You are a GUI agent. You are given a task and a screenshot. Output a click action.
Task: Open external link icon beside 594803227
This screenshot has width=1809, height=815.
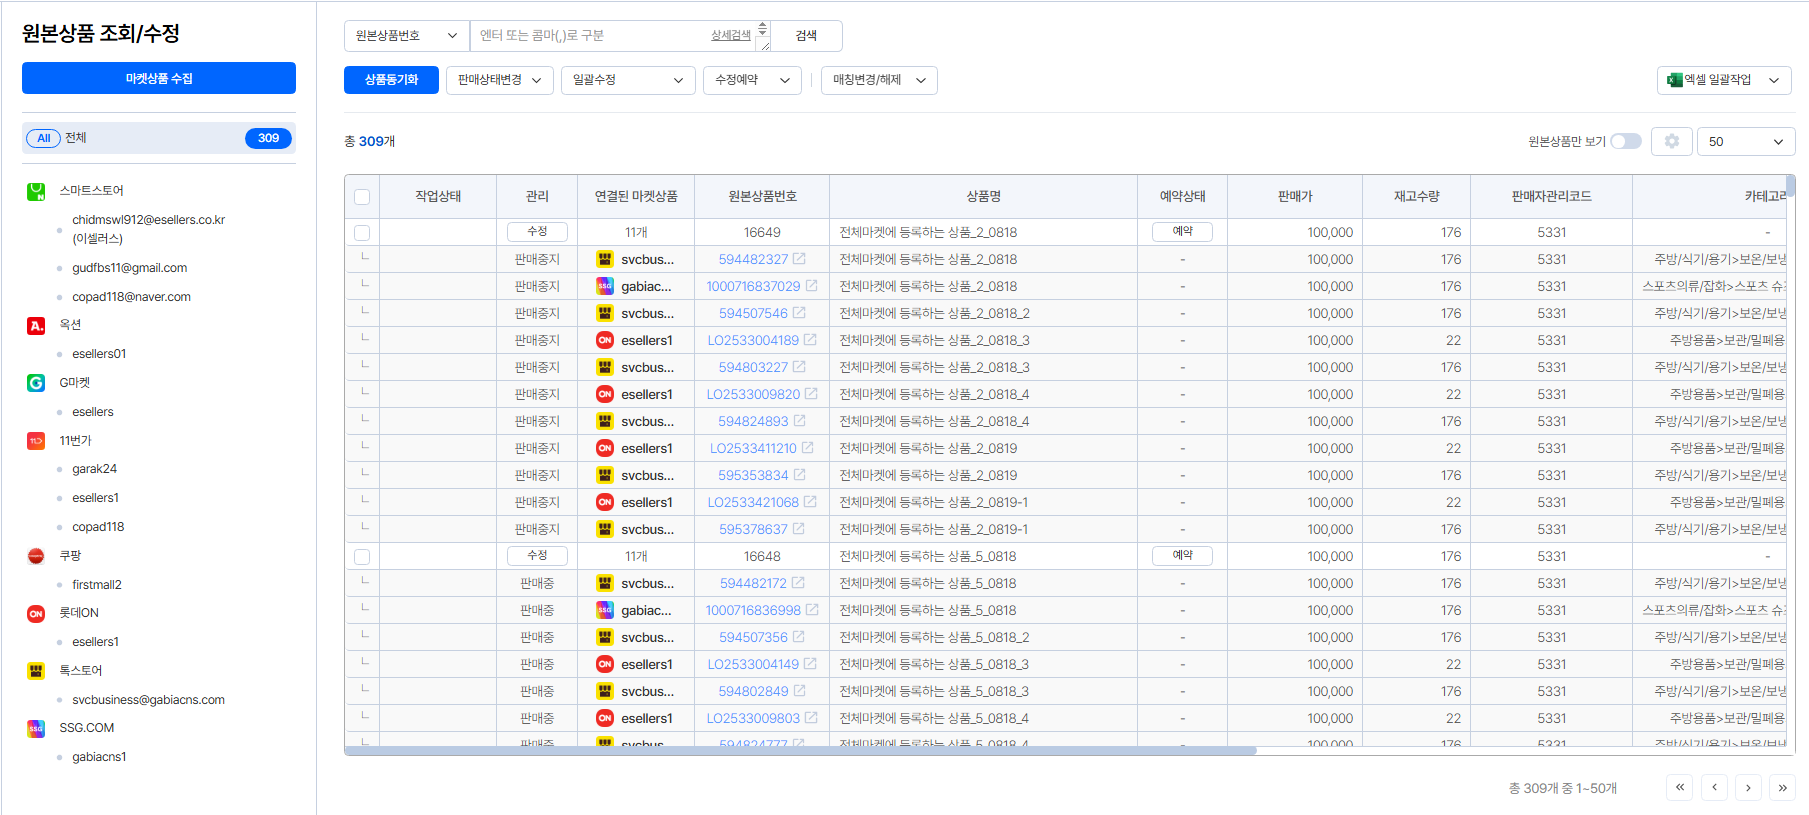(799, 367)
